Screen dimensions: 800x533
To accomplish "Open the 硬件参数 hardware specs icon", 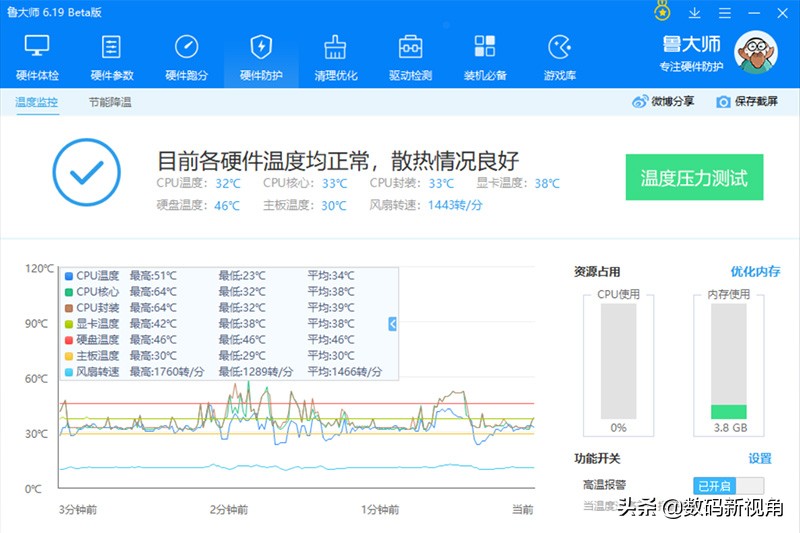I will (111, 47).
